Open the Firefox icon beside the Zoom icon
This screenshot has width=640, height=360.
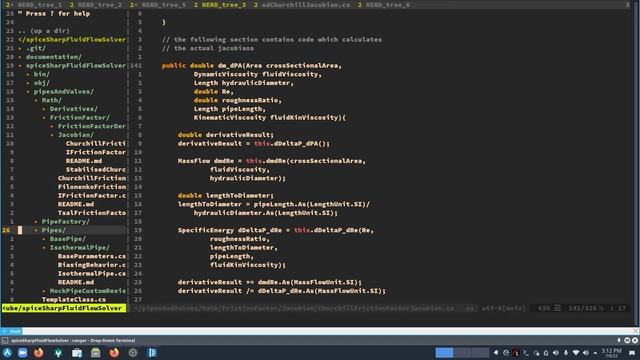click(39, 353)
